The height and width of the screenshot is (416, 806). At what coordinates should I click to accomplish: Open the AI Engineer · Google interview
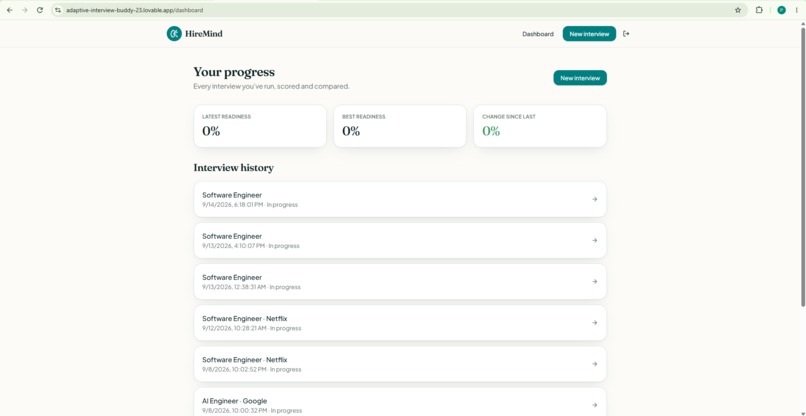[400, 402]
